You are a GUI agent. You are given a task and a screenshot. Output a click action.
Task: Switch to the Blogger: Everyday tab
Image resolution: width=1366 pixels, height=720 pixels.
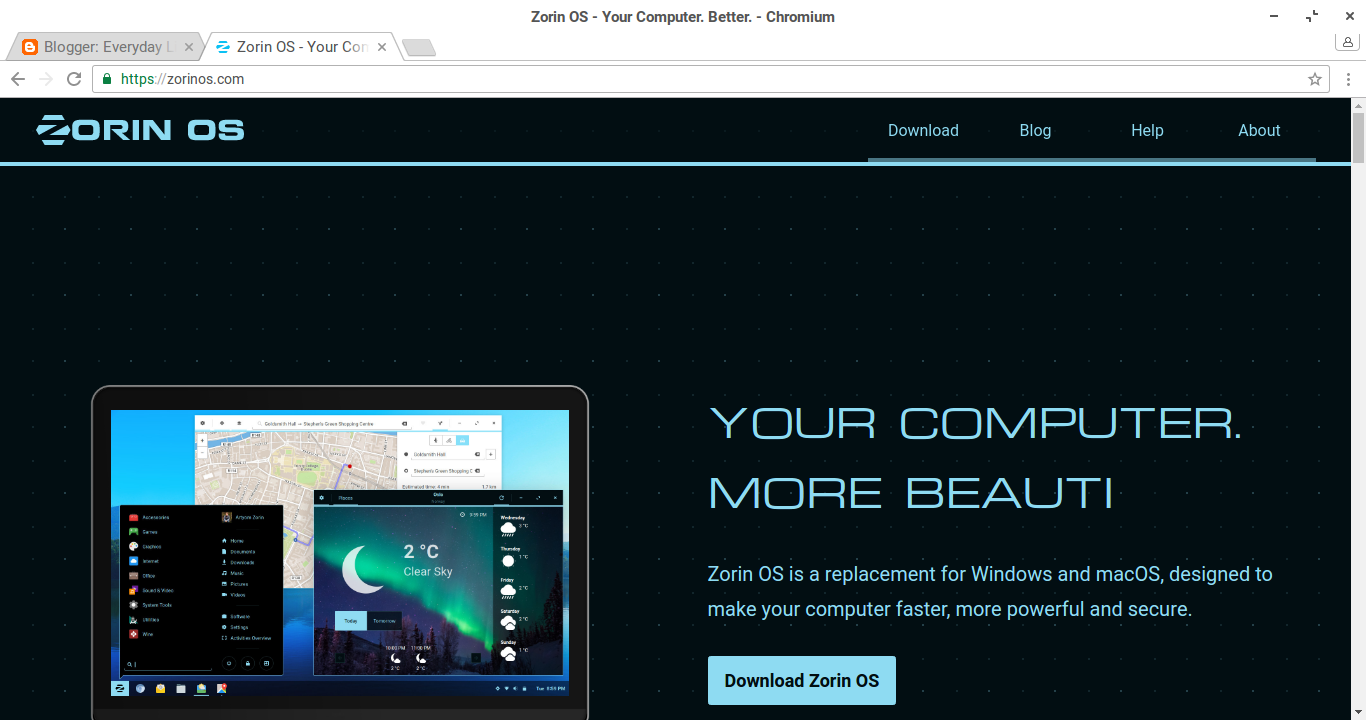[x=105, y=47]
